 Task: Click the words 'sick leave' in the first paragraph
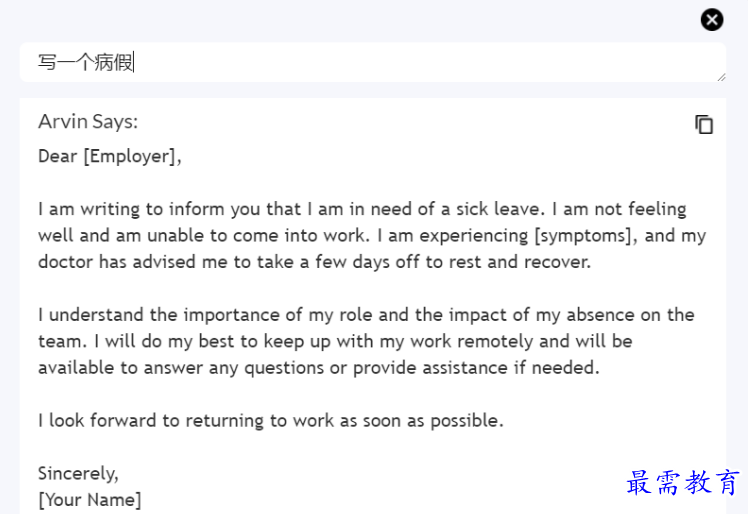[498, 209]
